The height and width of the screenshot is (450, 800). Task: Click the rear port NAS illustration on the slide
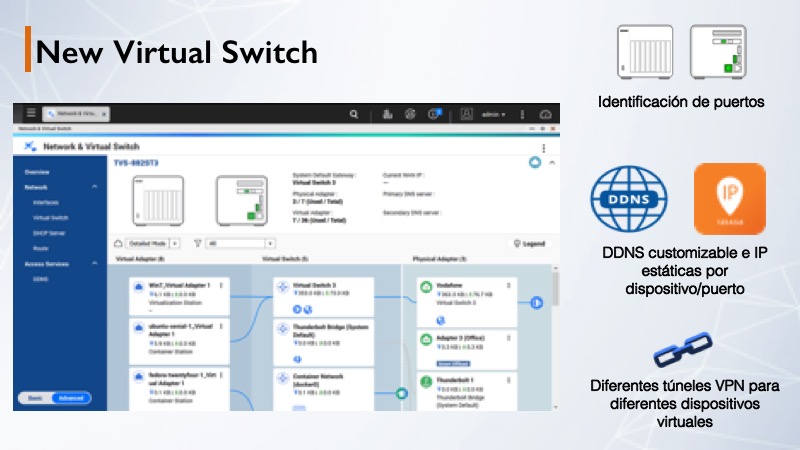click(718, 52)
